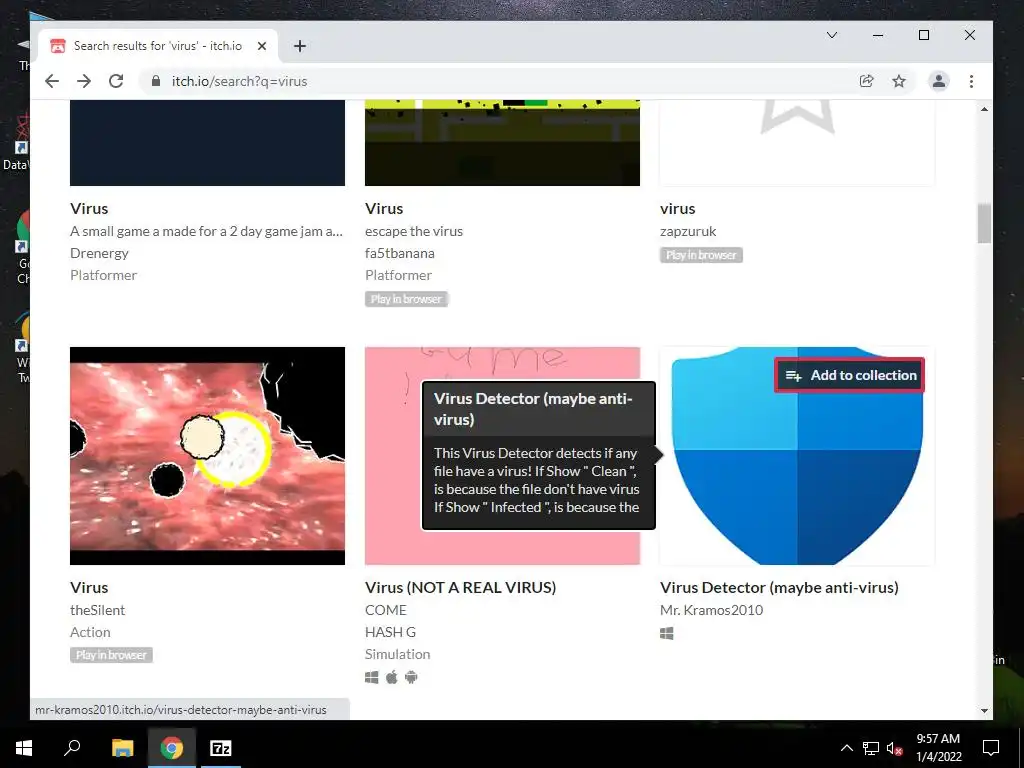This screenshot has width=1024, height=768.
Task: Click Platformer genre under Drenergy's Virus
Action: pyautogui.click(x=103, y=275)
